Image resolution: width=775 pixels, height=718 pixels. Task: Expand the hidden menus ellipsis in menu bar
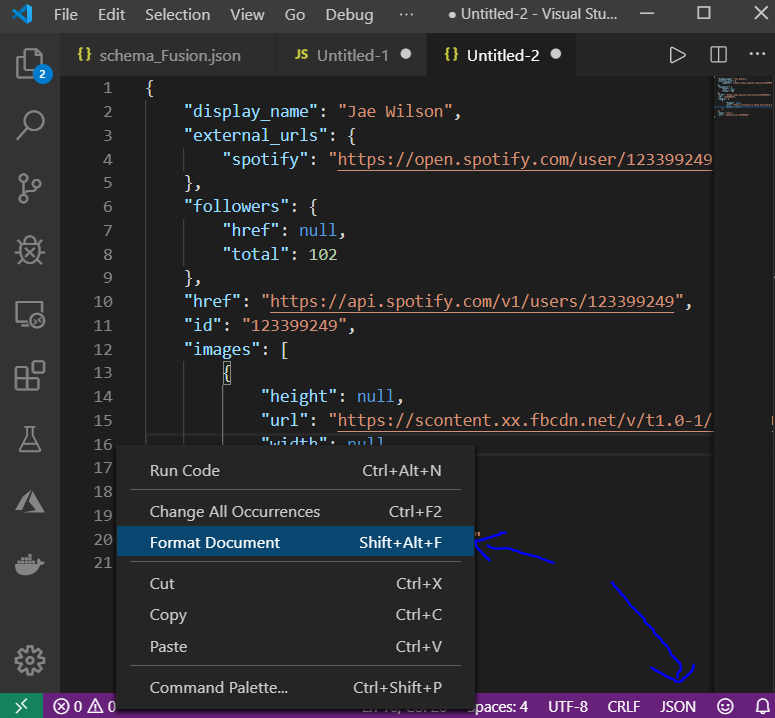pyautogui.click(x=406, y=15)
